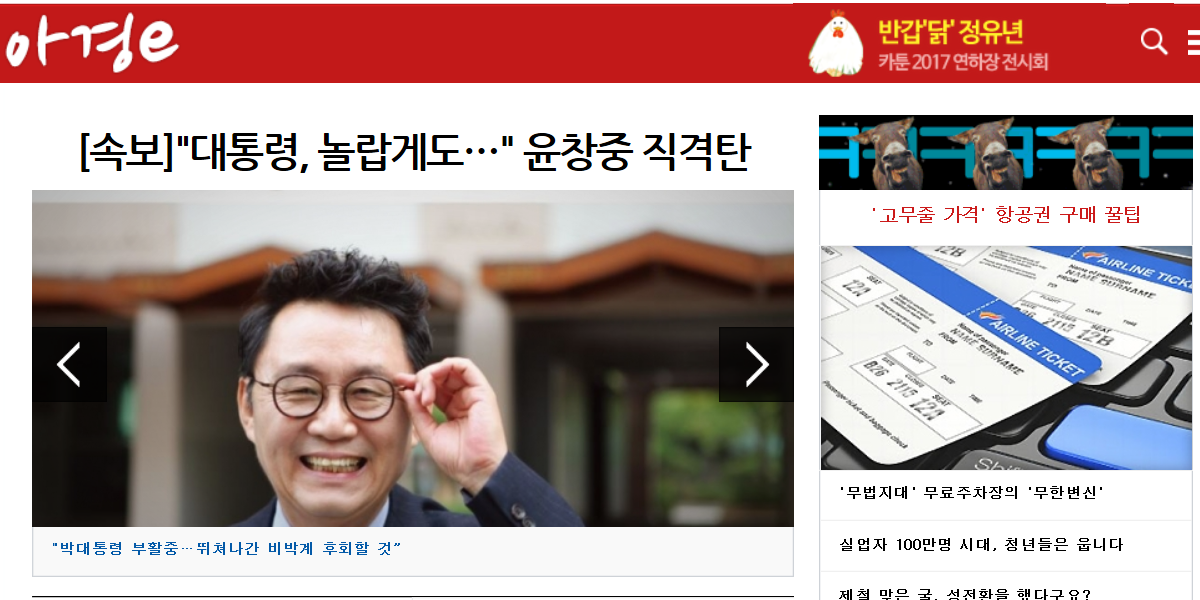Open caption link 박대통령 부활중 비박계 후회할 것
The image size is (1200, 600).
coord(226,548)
